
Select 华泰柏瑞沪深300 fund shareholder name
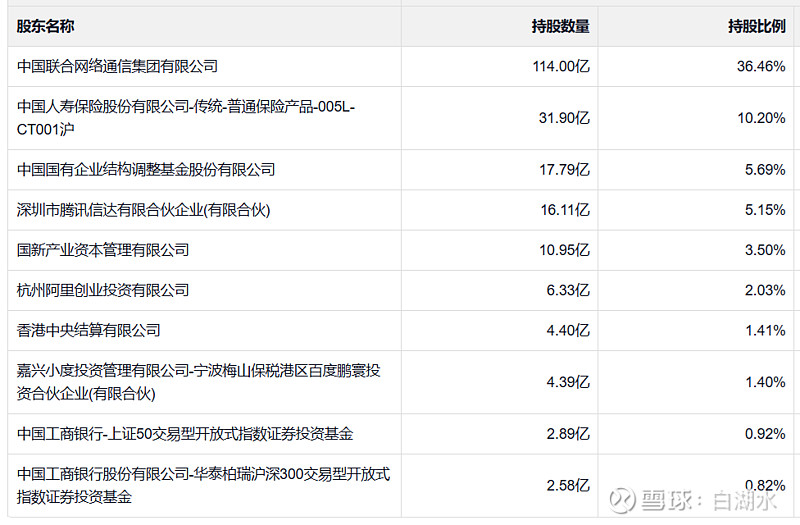click(203, 485)
